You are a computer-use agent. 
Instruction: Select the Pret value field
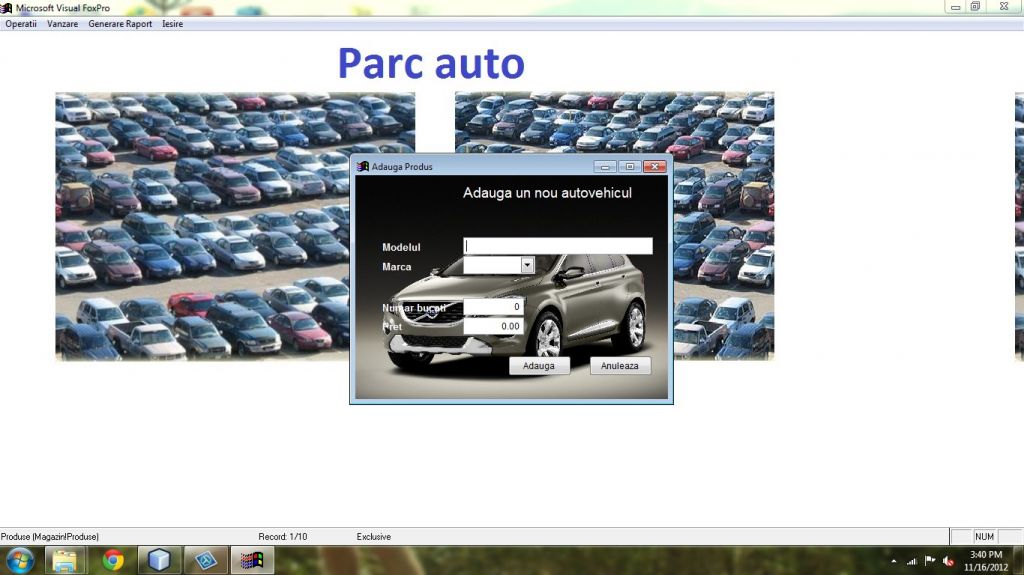(493, 326)
